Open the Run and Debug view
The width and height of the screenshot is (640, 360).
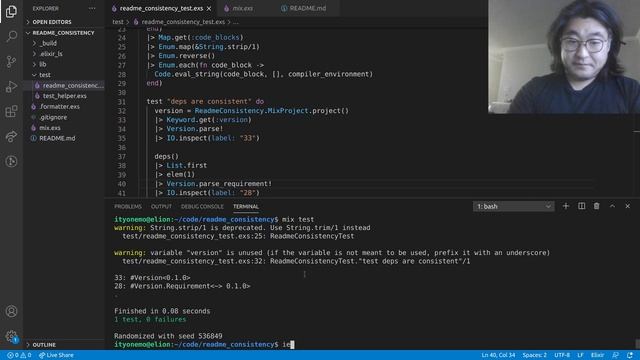[x=11, y=86]
